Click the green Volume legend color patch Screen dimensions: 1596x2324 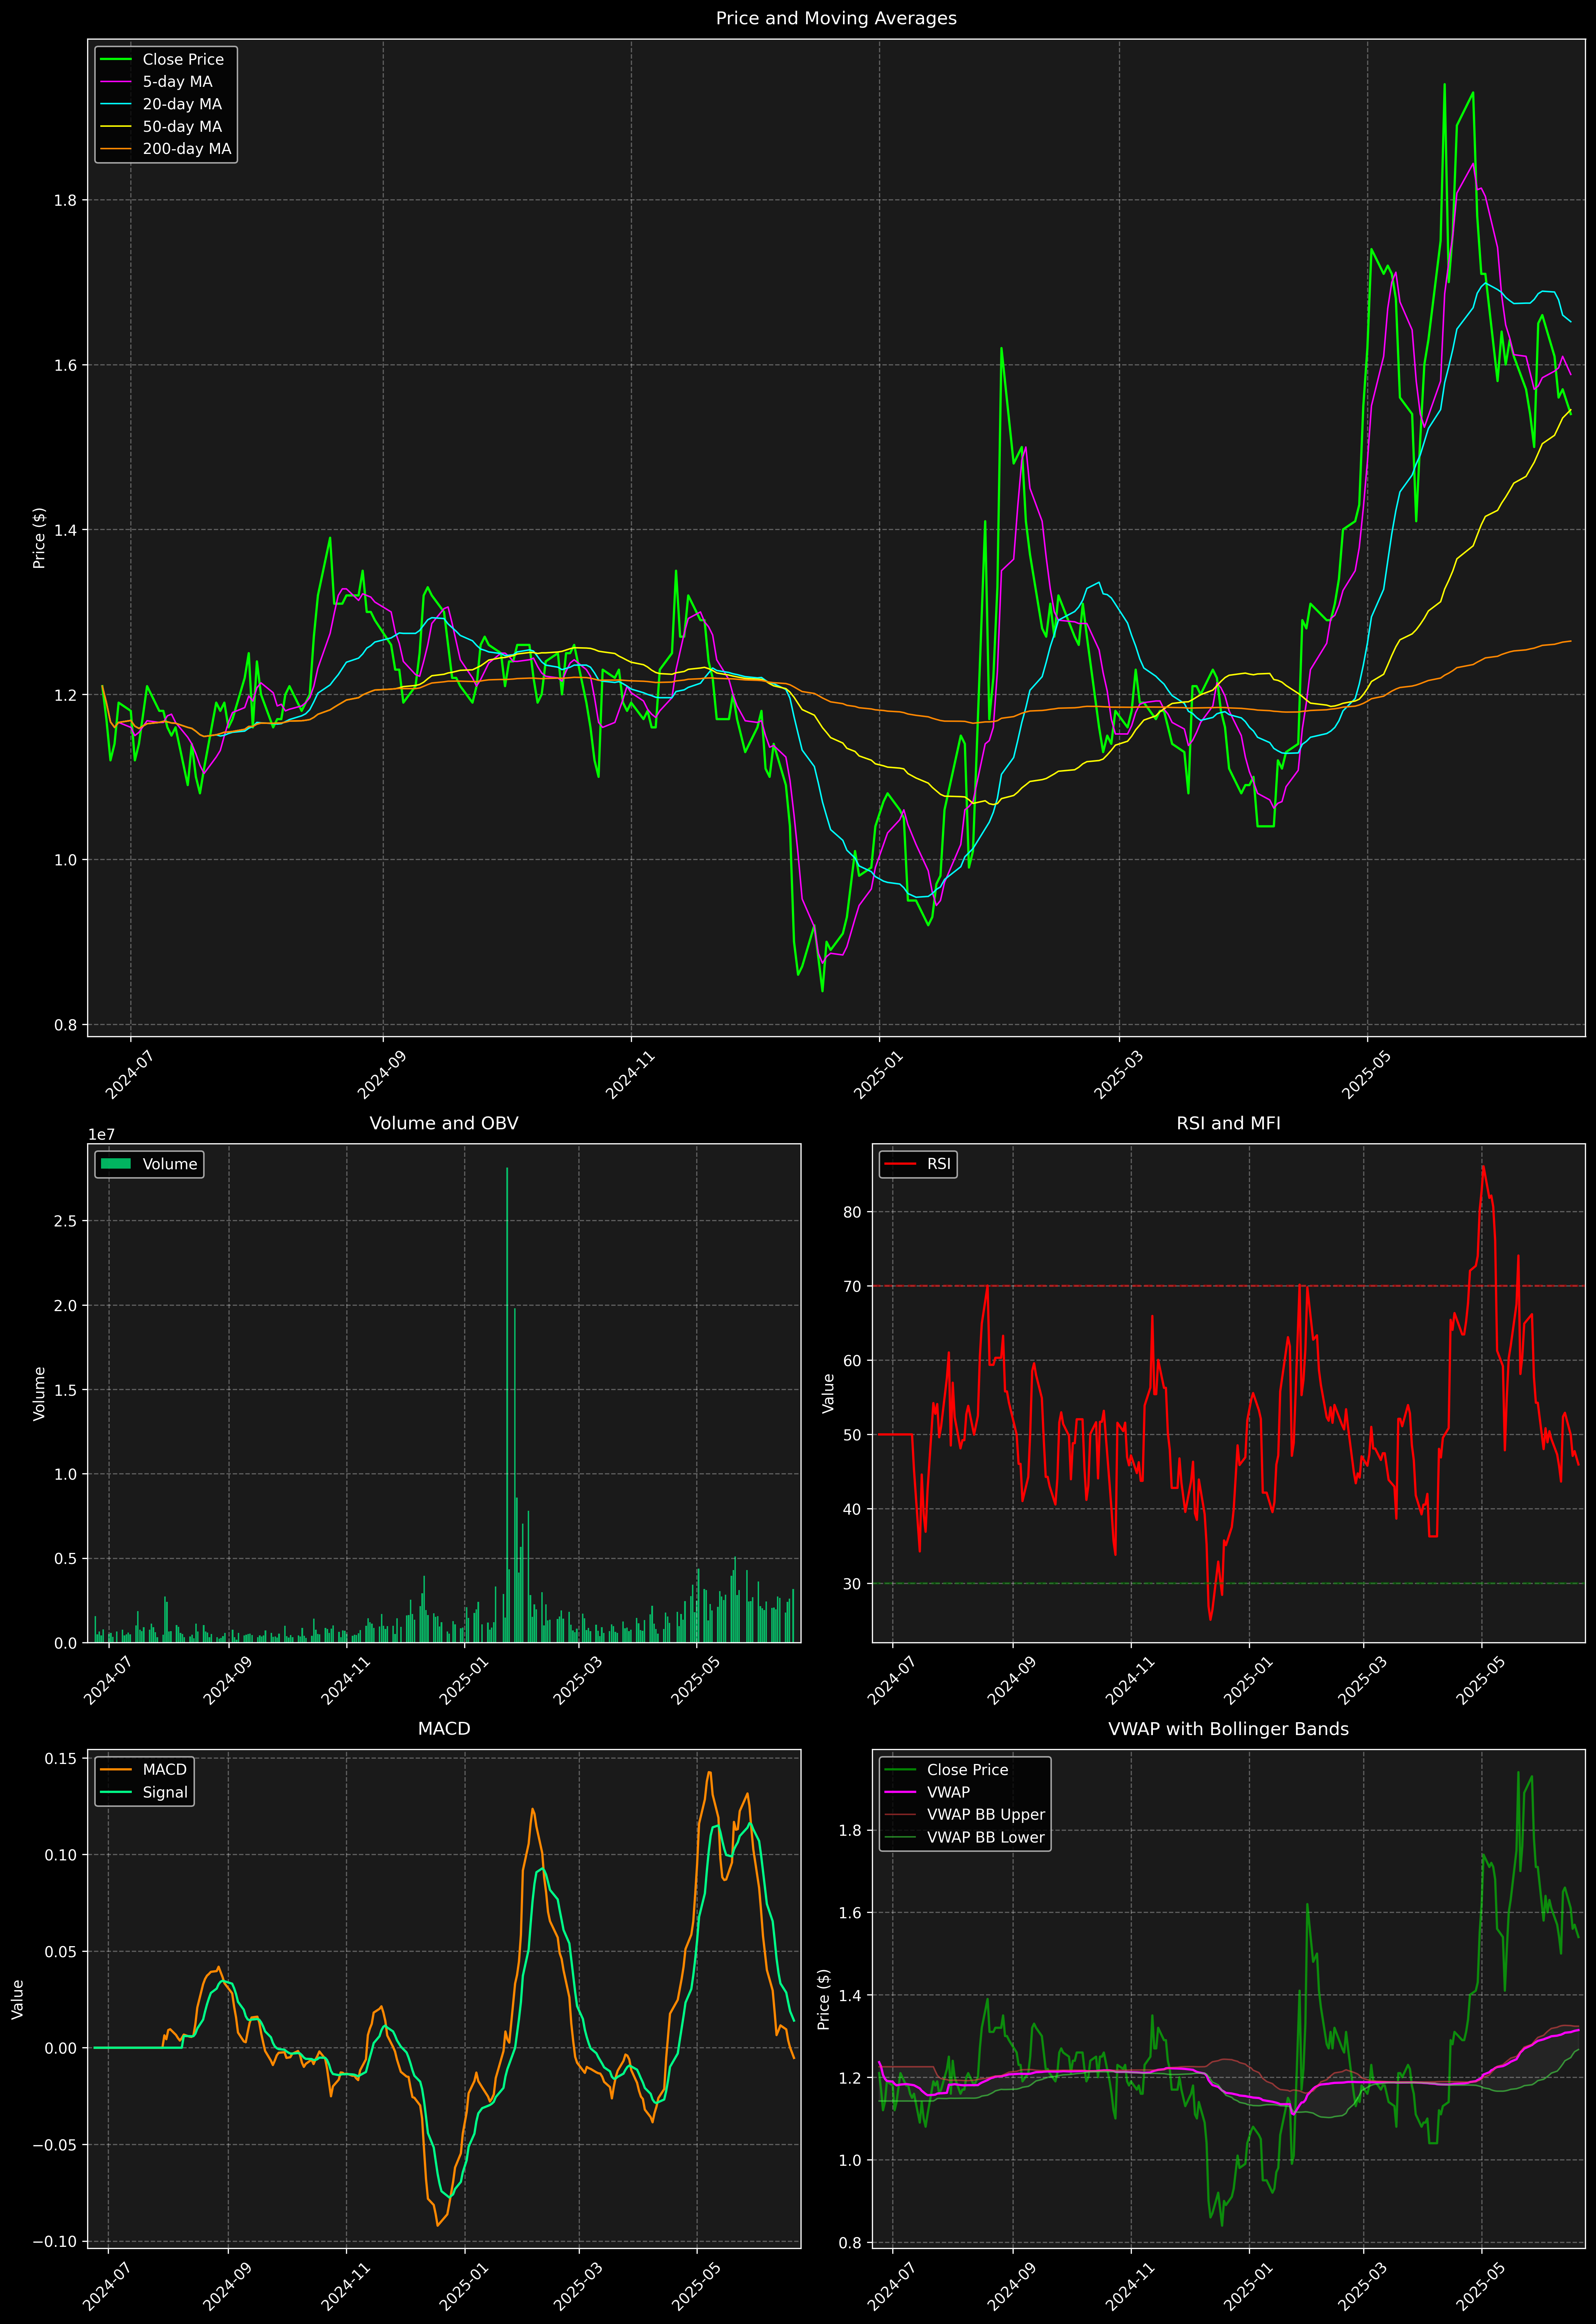116,1164
